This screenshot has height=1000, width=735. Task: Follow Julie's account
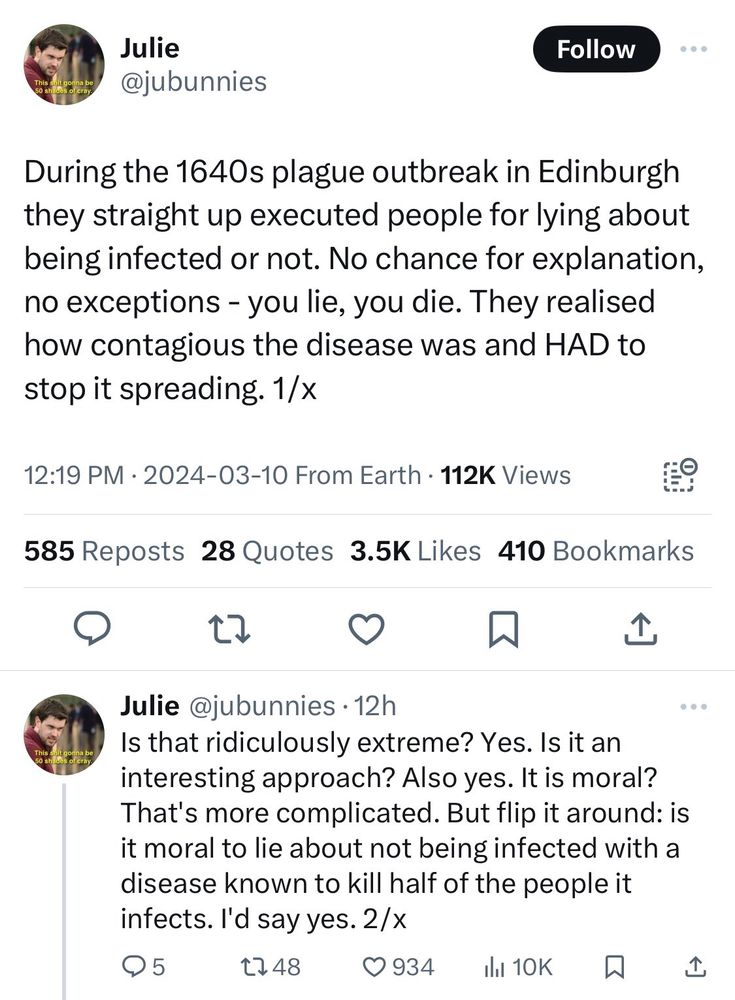pos(596,49)
